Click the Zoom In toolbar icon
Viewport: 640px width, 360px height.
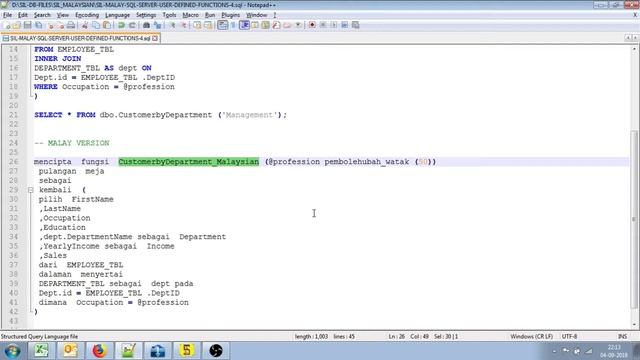[x=173, y=25]
